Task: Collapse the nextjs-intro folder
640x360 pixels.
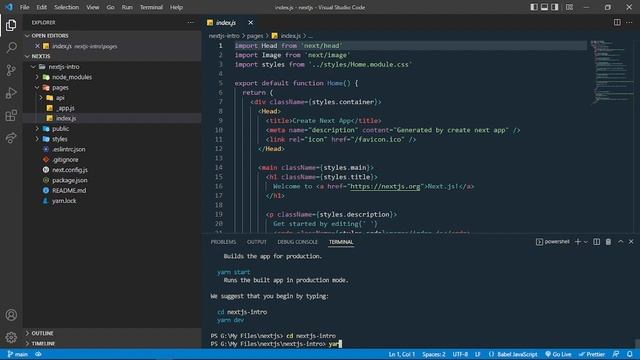Action: (x=33, y=67)
